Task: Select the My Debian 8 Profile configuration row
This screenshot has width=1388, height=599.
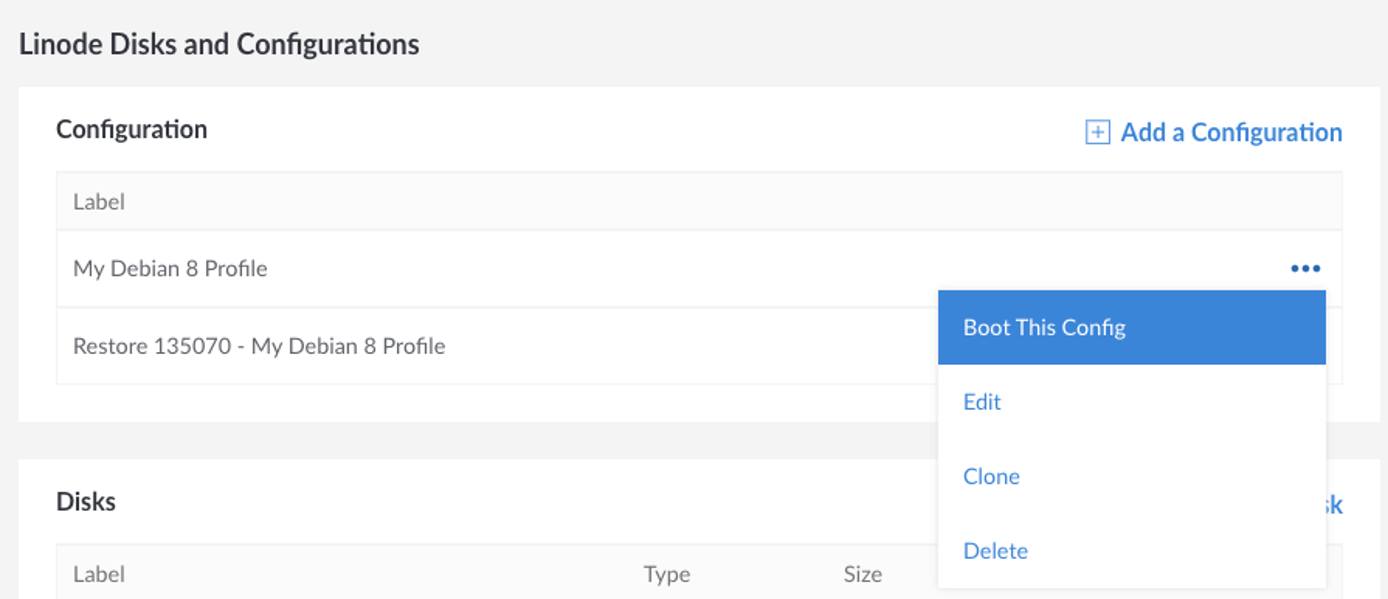Action: pyautogui.click(x=400, y=267)
